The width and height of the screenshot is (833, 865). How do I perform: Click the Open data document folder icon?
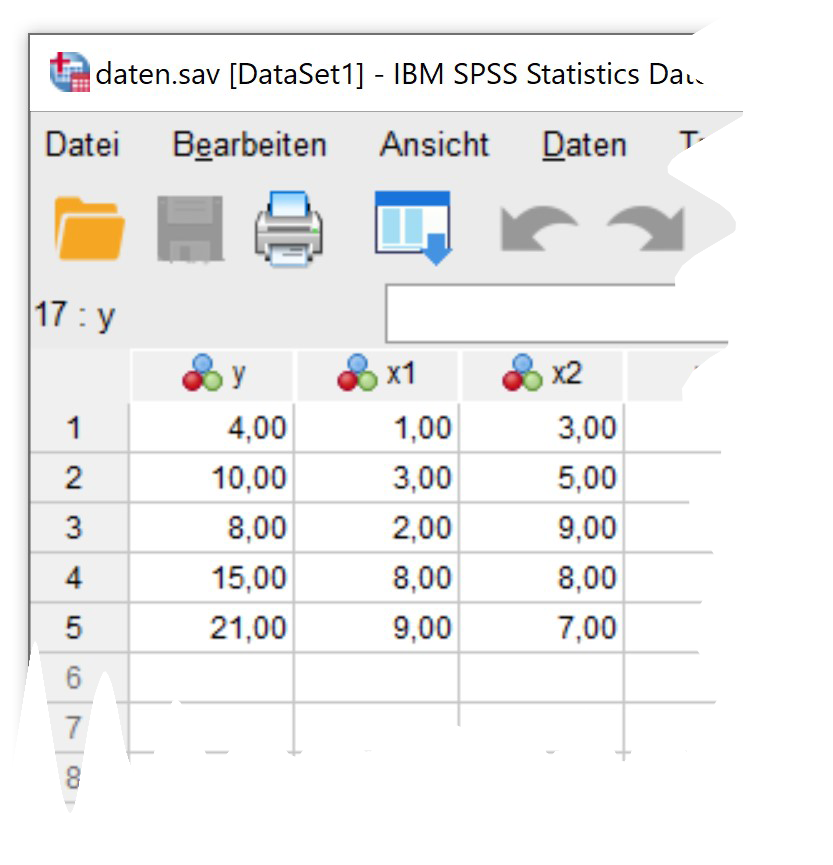click(90, 227)
